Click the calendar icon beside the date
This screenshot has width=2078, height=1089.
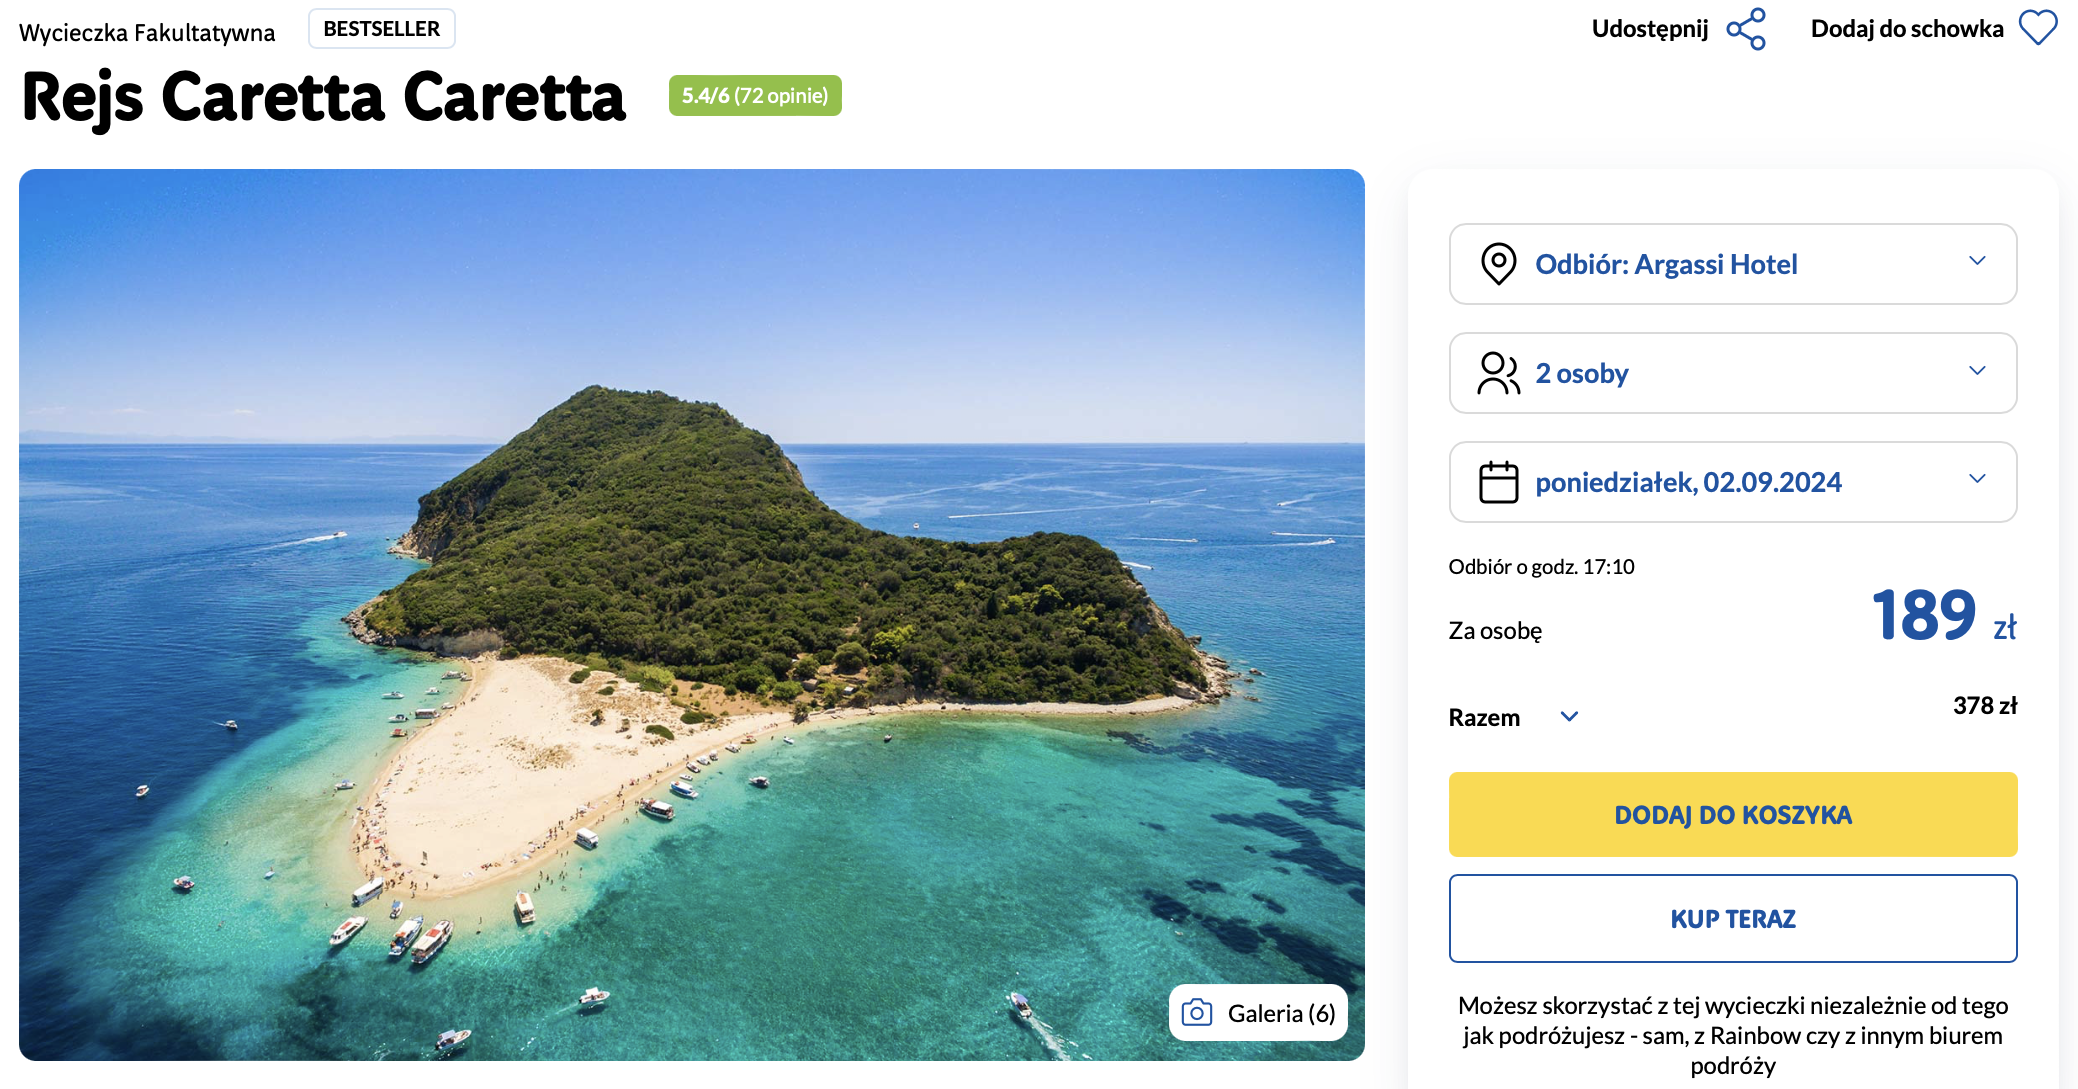[1498, 482]
